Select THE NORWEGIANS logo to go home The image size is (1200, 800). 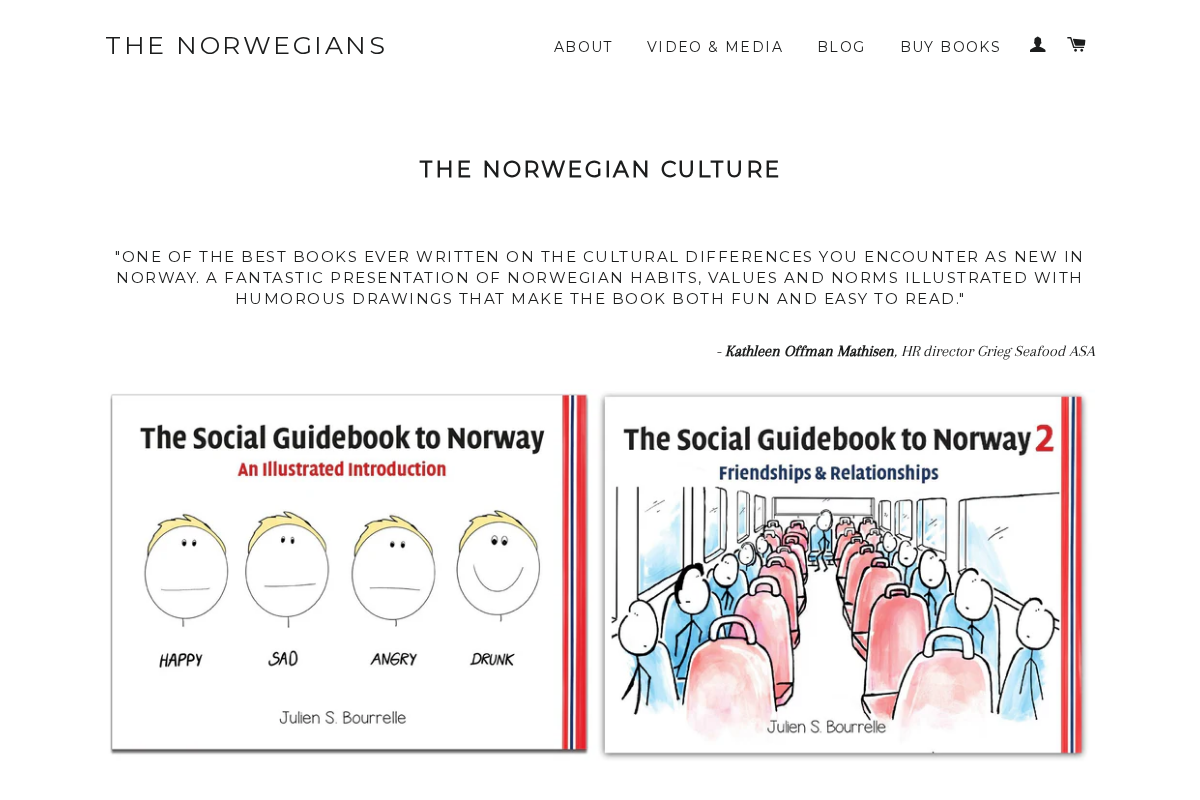tap(246, 44)
